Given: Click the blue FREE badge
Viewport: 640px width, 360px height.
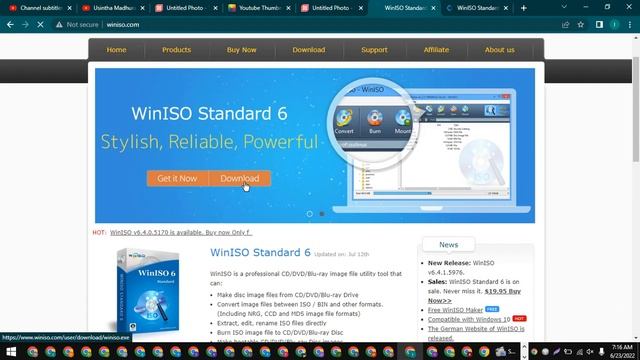Looking at the screenshot, I should pos(492,309).
